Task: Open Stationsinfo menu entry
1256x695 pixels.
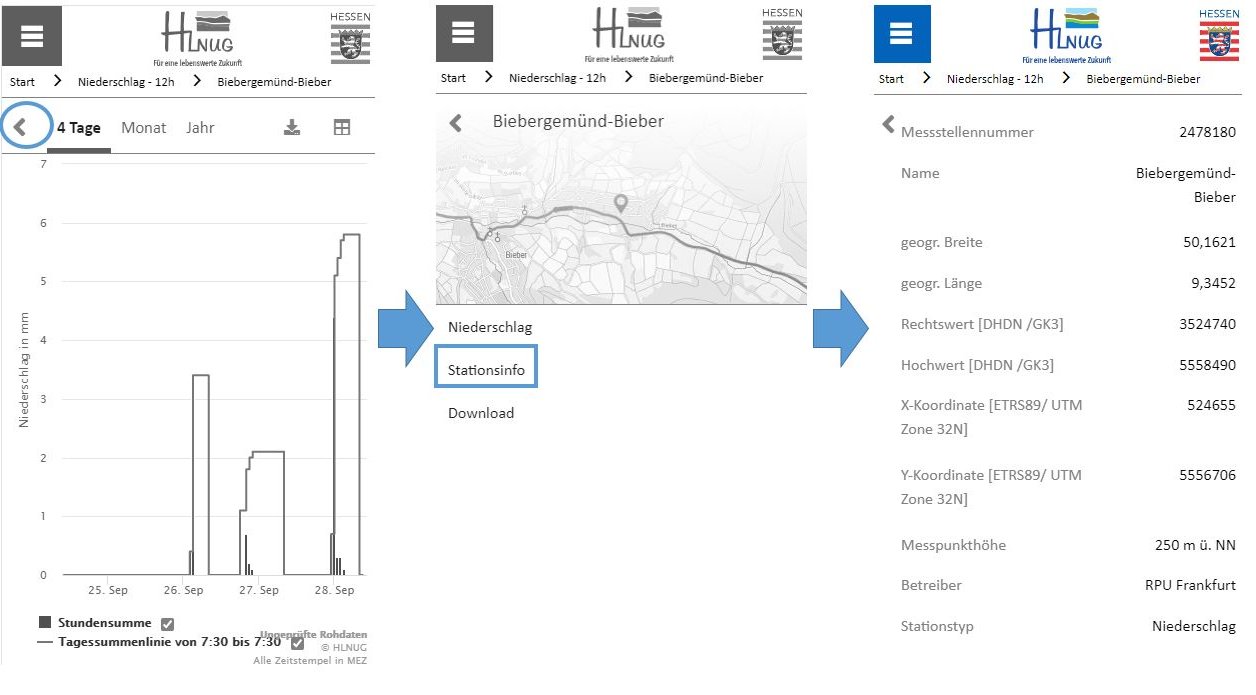Action: (x=486, y=371)
